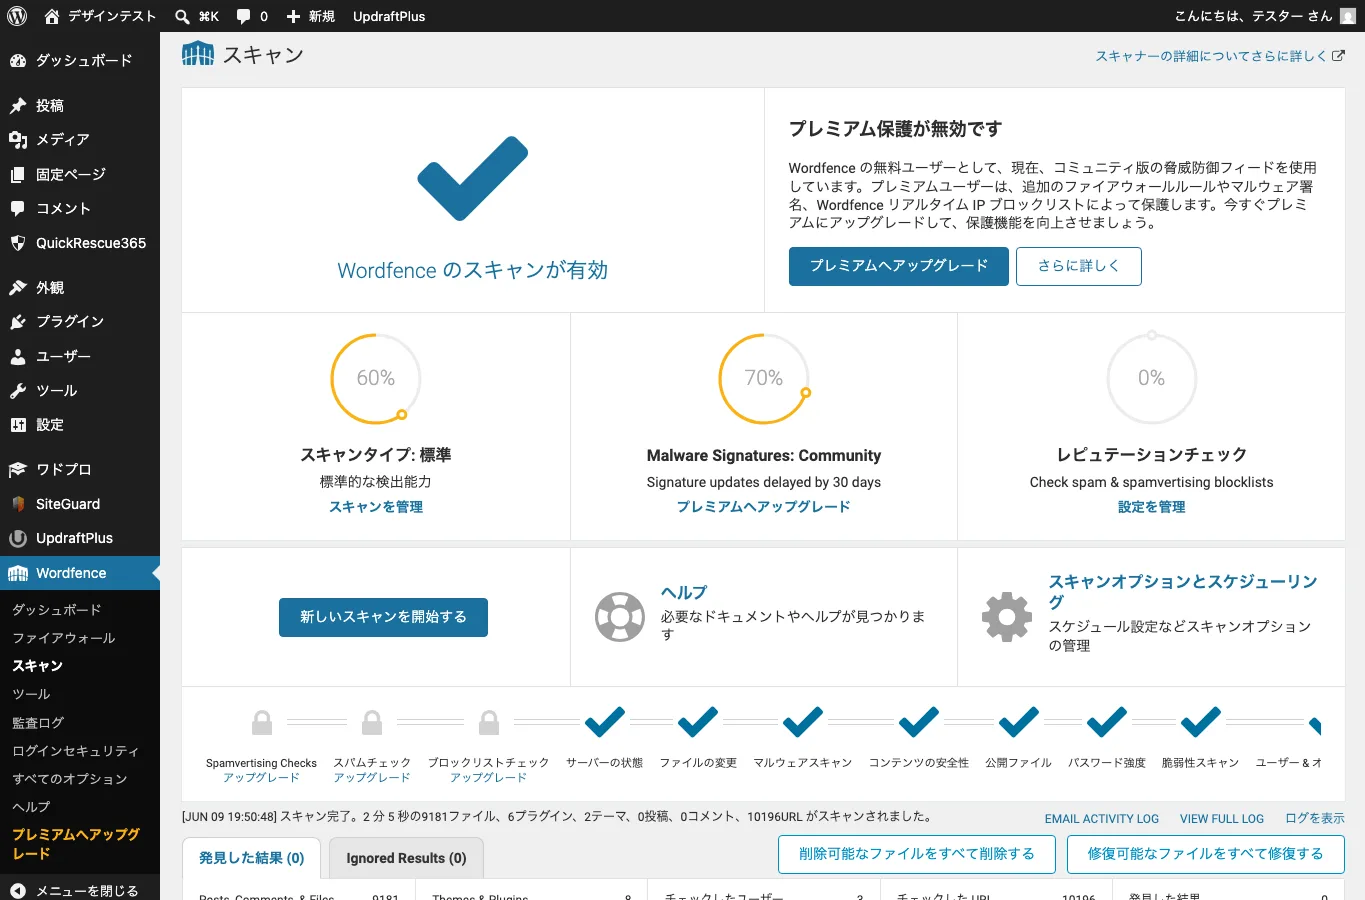Open ファイアウォール in Wordfence submenu
The image size is (1365, 900).
click(x=64, y=638)
